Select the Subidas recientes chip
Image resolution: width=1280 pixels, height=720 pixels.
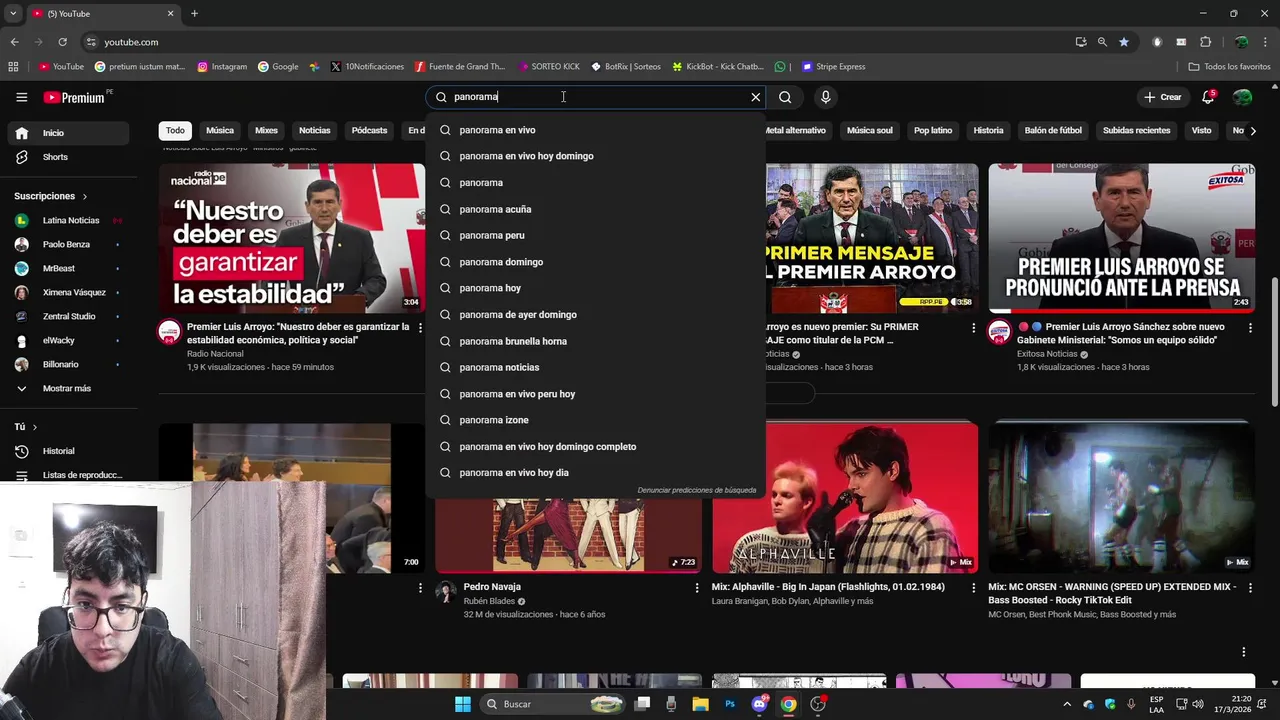1136,130
